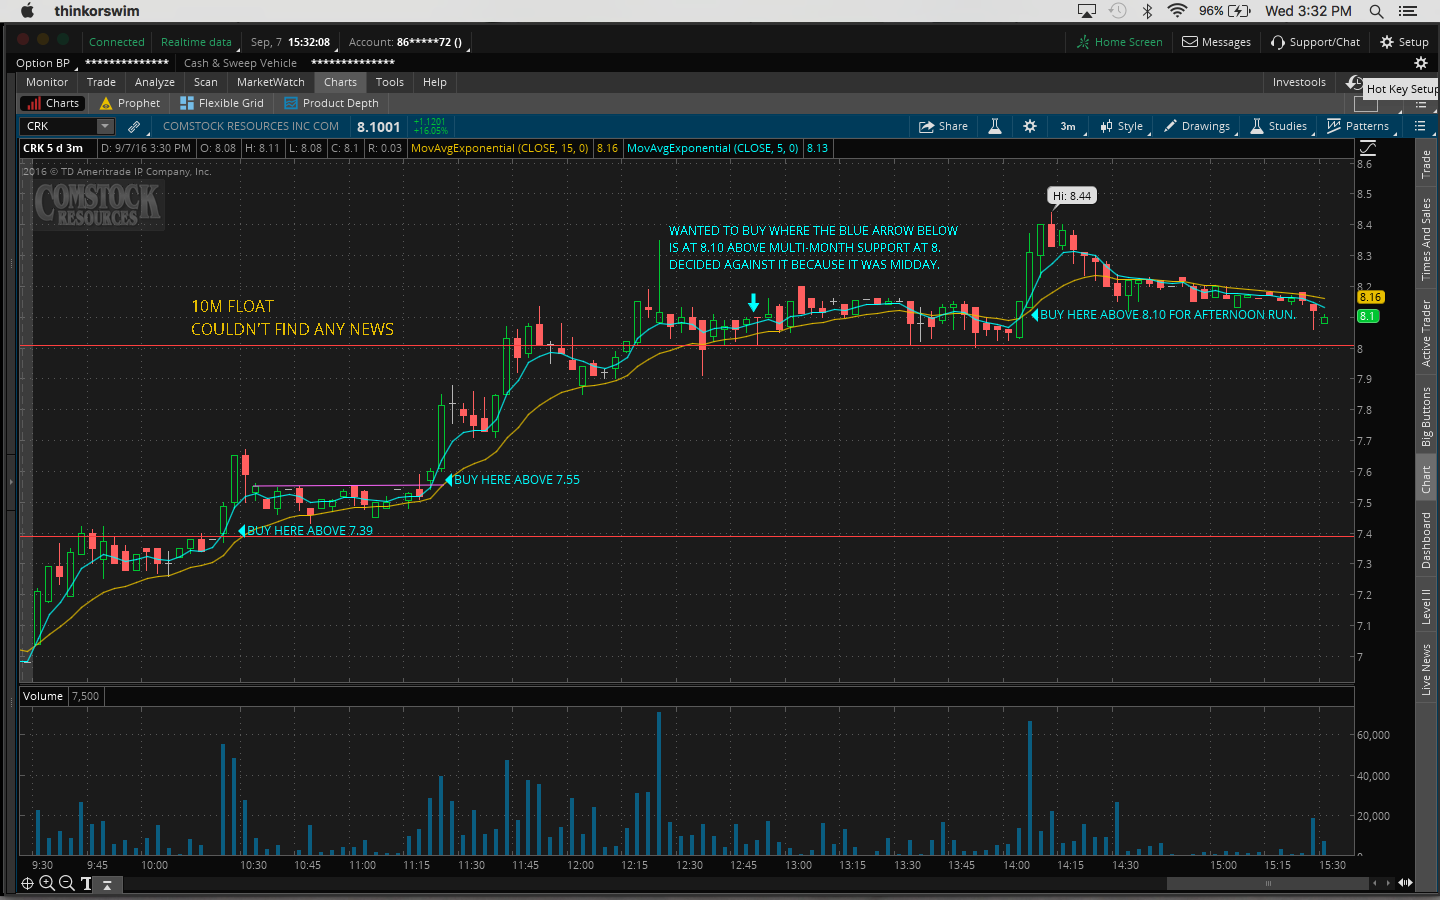Open the macOS Notification Center icon
Viewport: 1440px width, 900px height.
tap(1408, 11)
